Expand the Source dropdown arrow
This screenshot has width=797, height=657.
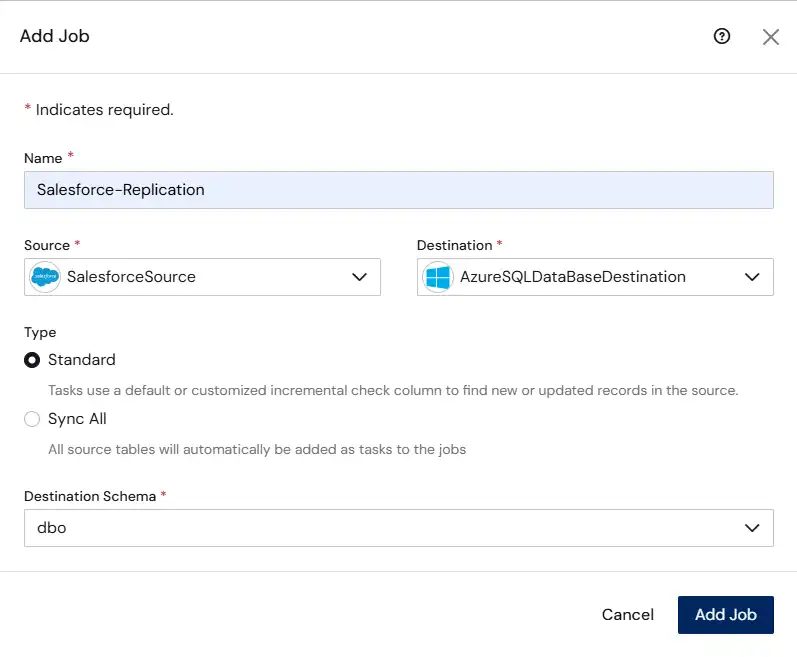tap(359, 277)
